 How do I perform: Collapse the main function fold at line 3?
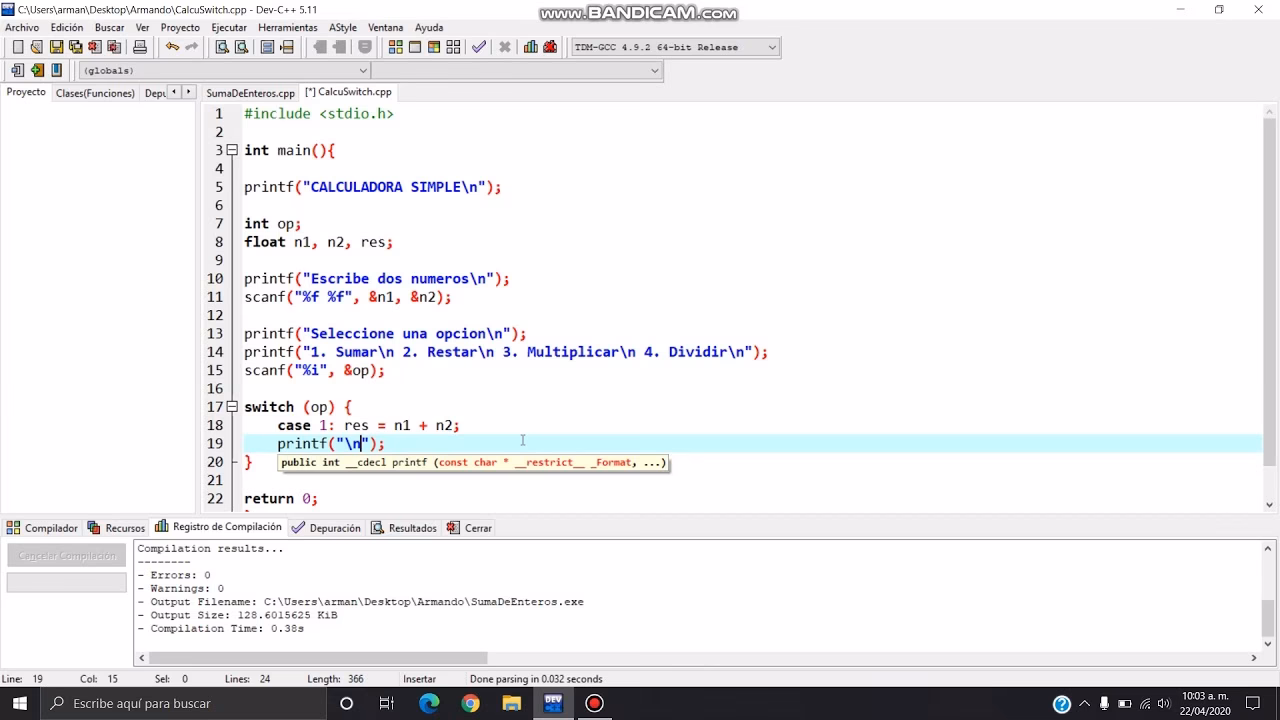232,150
